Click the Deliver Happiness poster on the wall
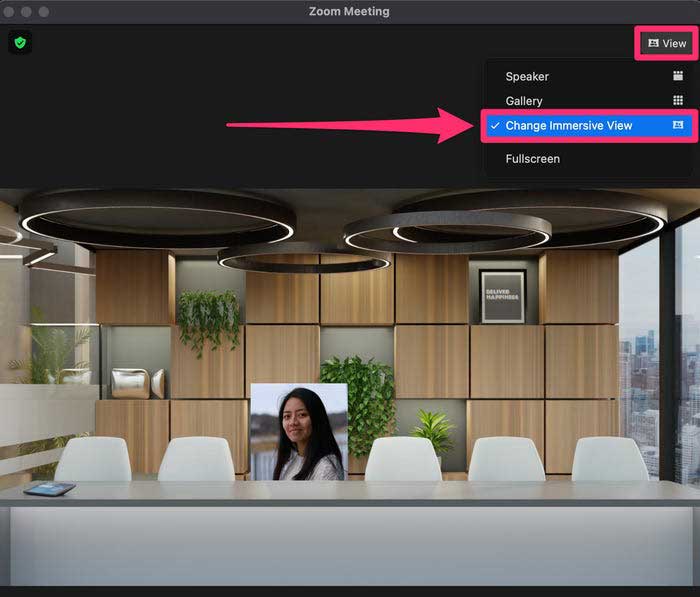This screenshot has height=597, width=700. pyautogui.click(x=502, y=295)
